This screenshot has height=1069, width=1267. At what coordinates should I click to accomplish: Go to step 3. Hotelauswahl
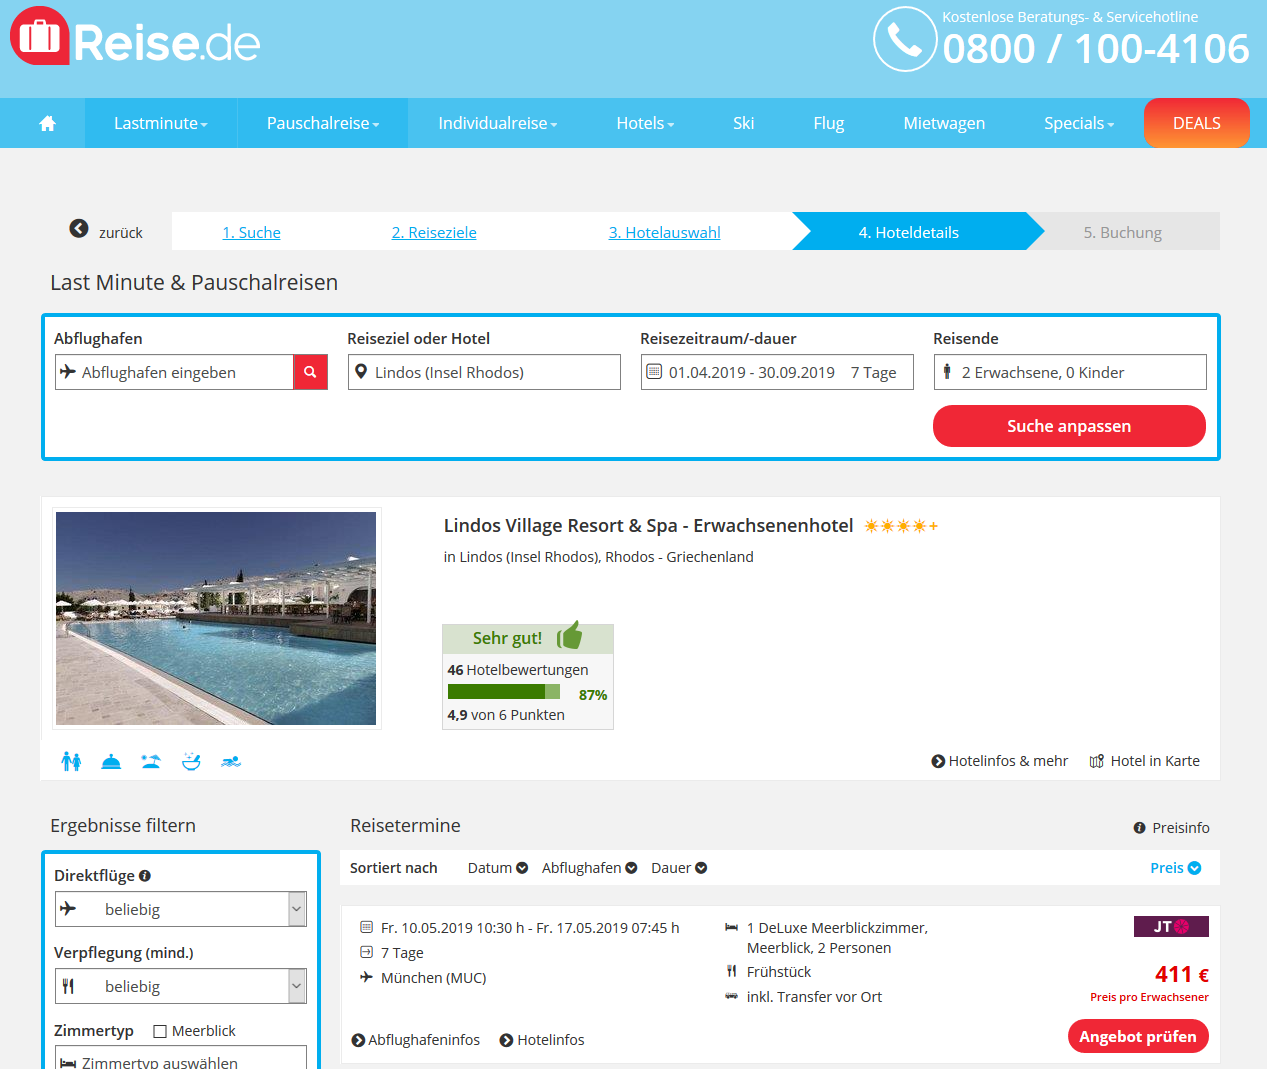(x=665, y=232)
